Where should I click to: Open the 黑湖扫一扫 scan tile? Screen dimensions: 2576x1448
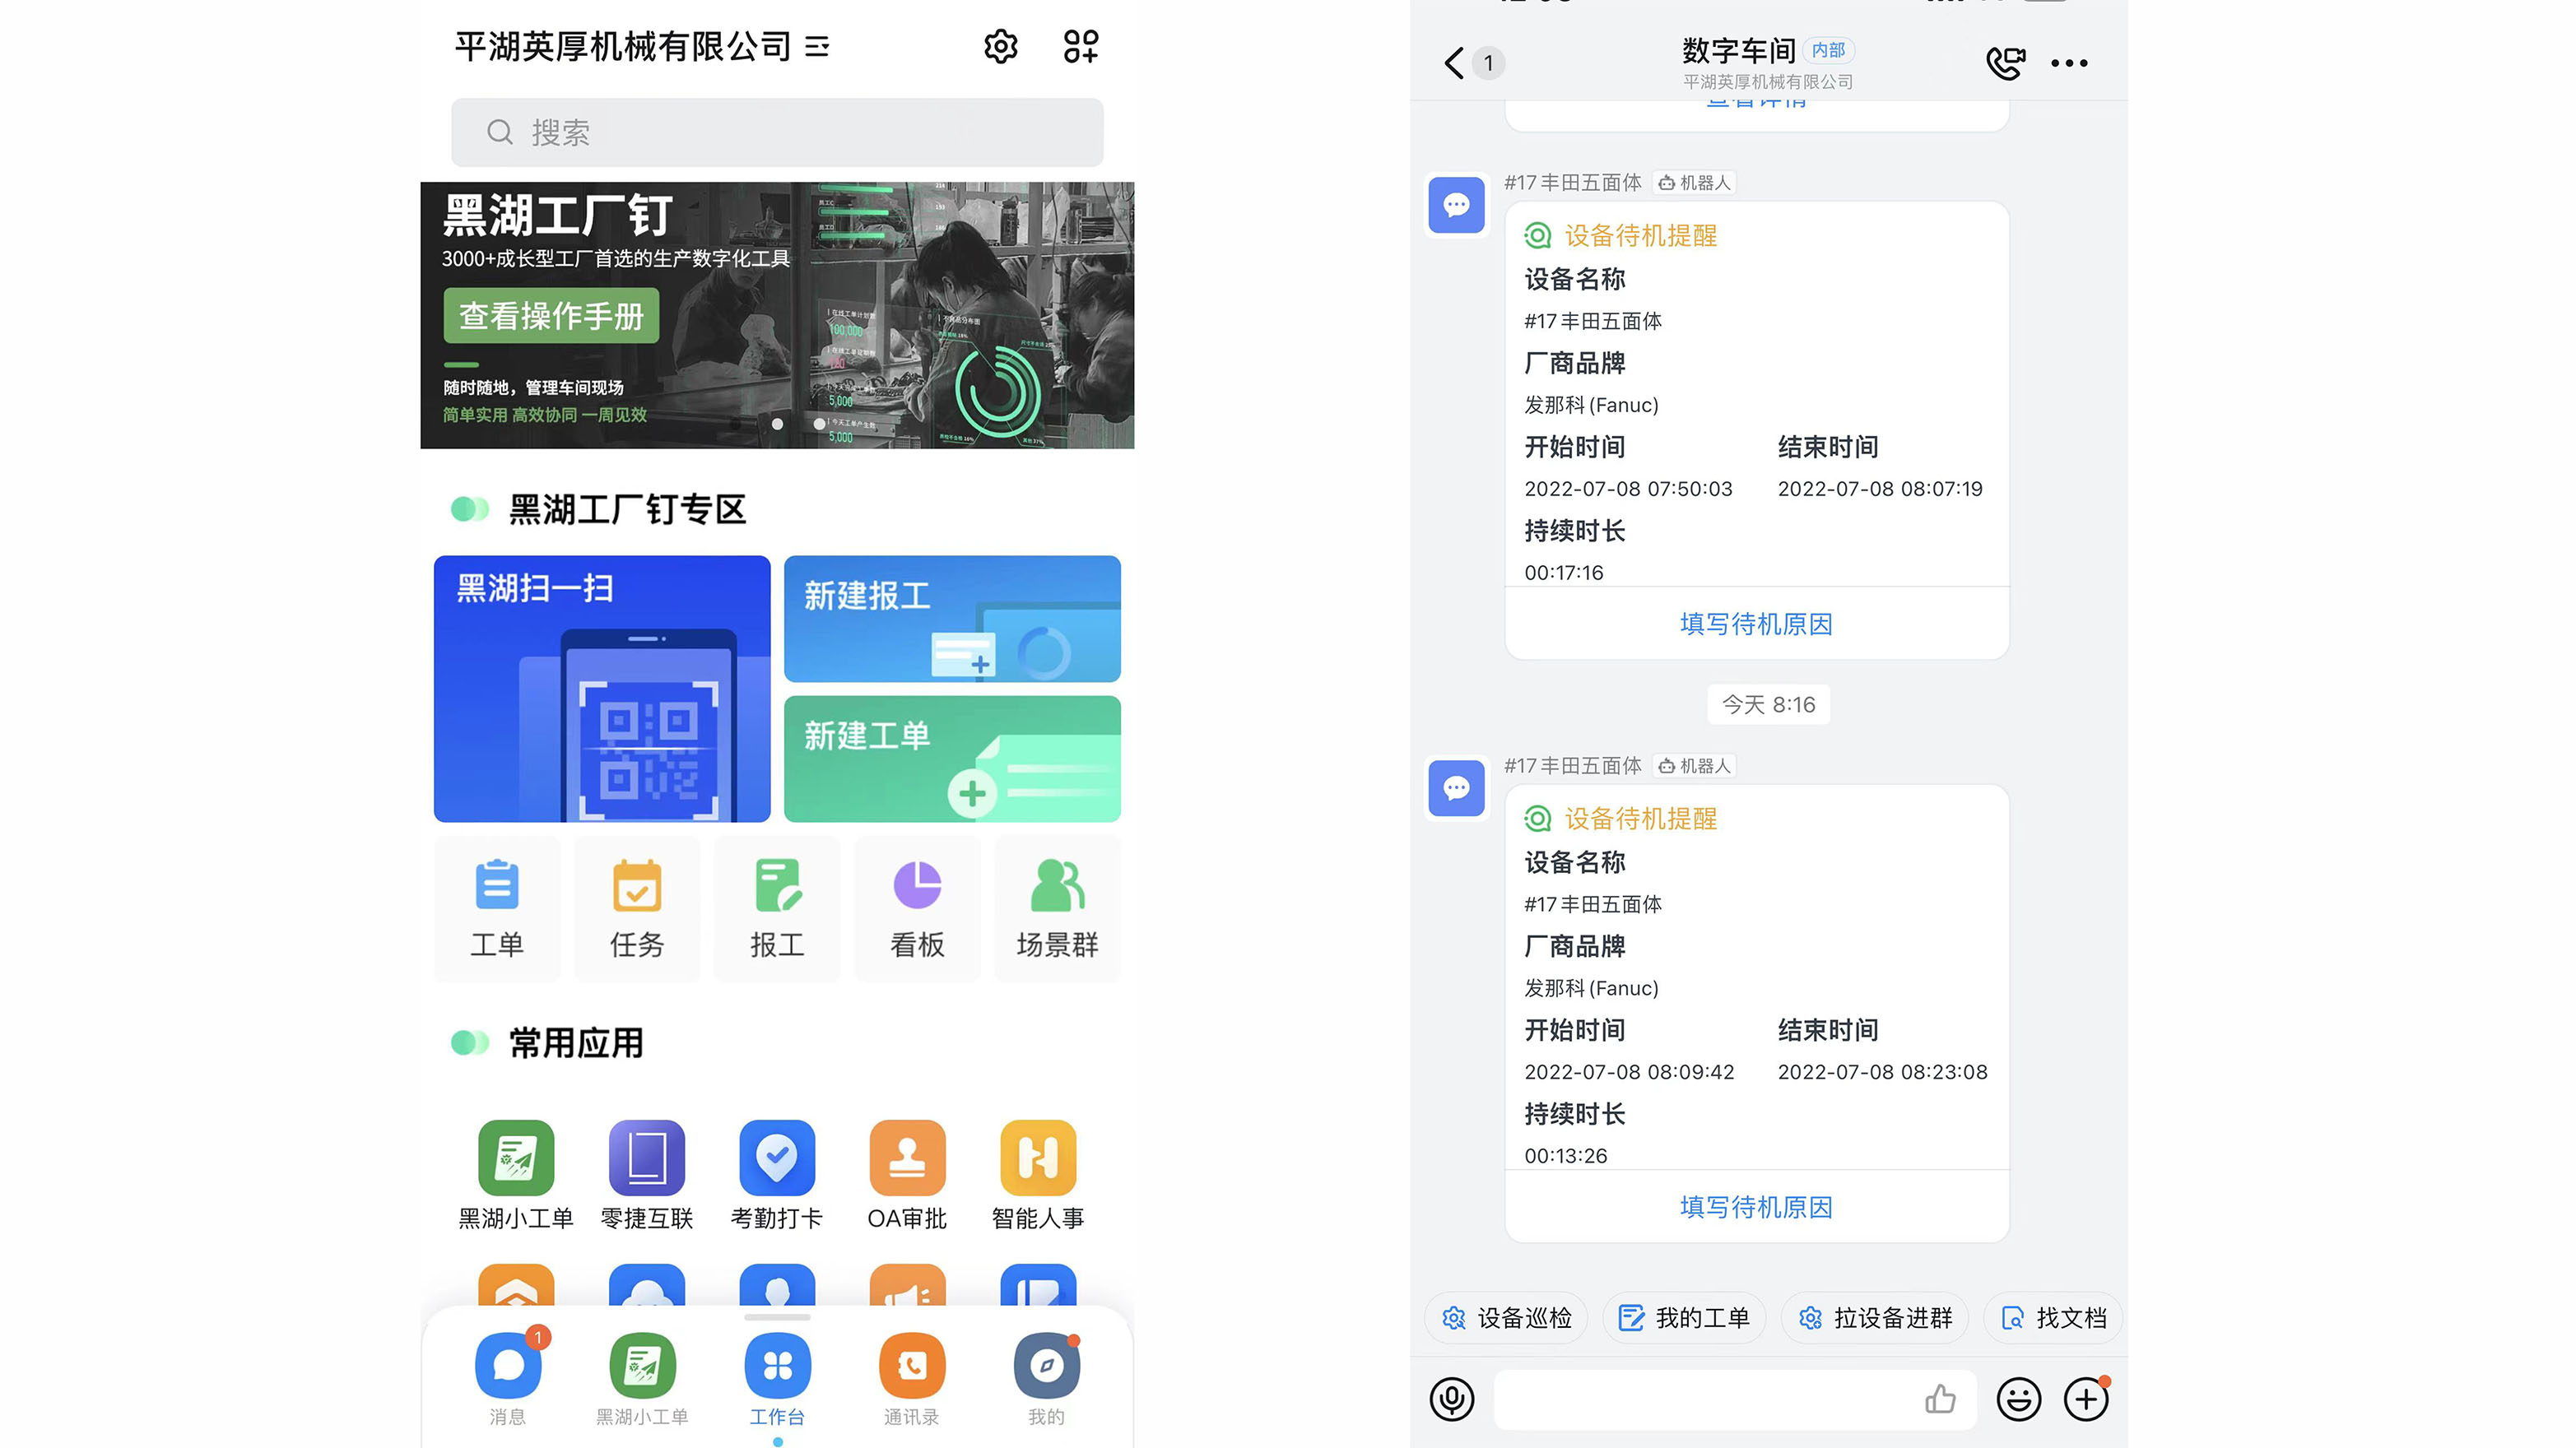click(x=602, y=688)
